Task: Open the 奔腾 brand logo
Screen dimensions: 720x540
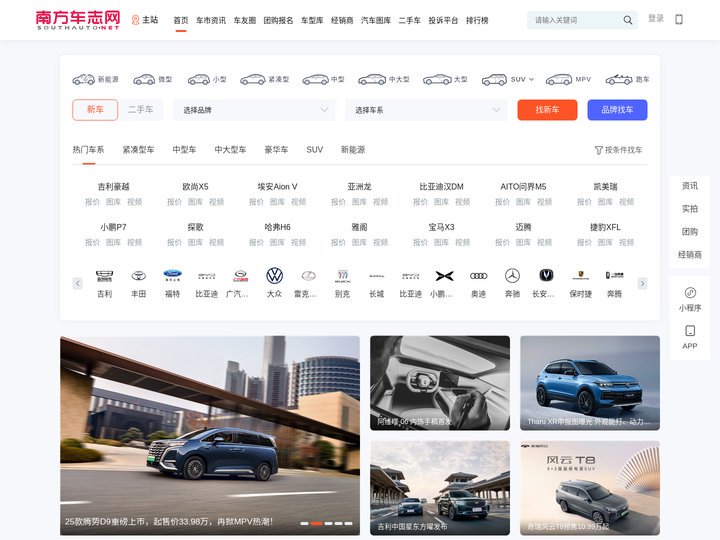Action: pos(614,276)
